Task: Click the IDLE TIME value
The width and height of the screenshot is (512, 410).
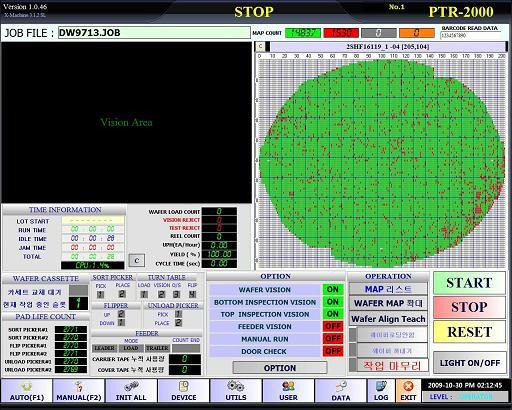Action: pos(93,238)
